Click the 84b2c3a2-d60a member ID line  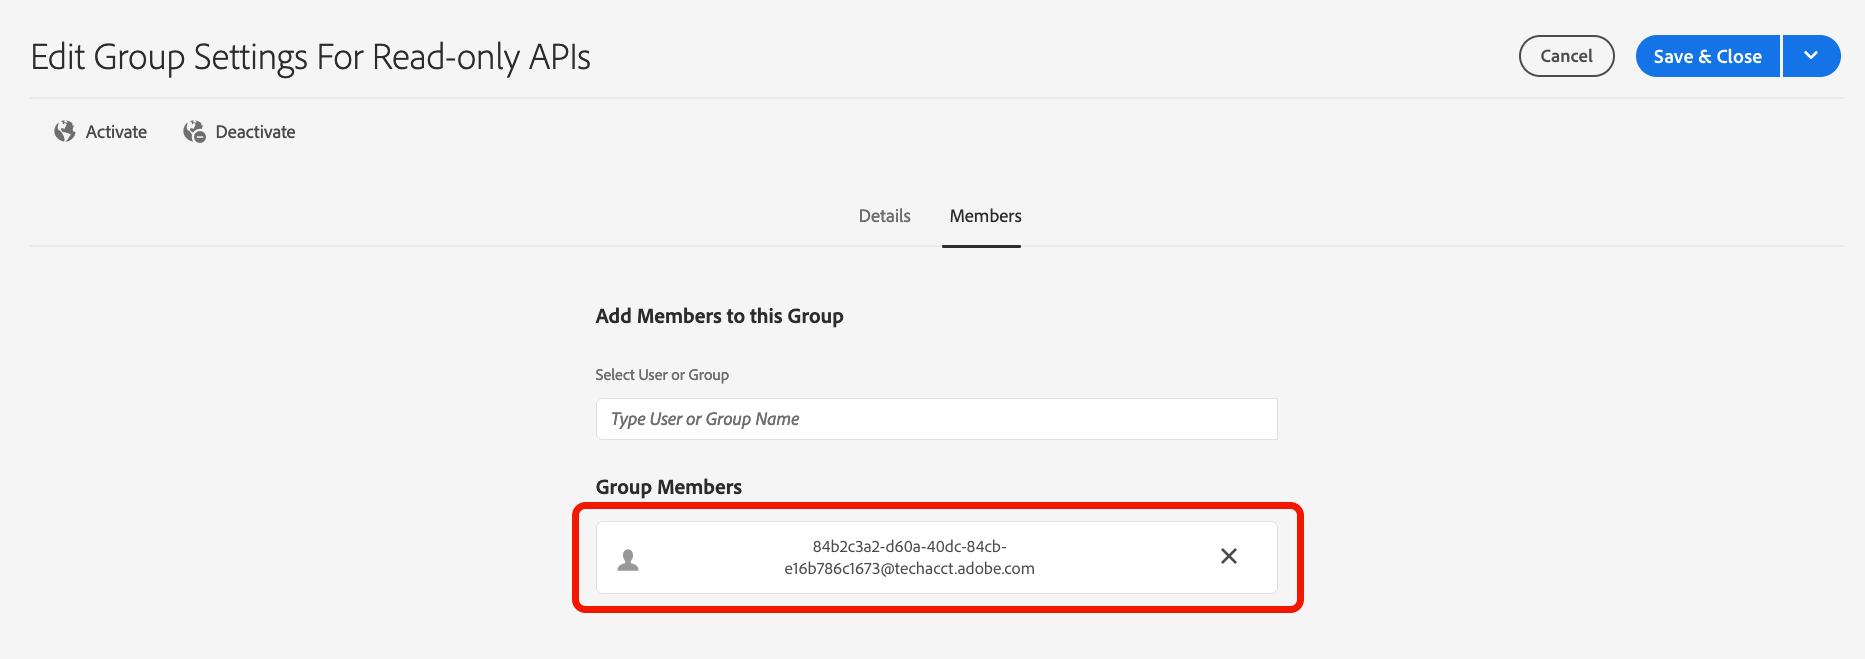click(x=909, y=546)
